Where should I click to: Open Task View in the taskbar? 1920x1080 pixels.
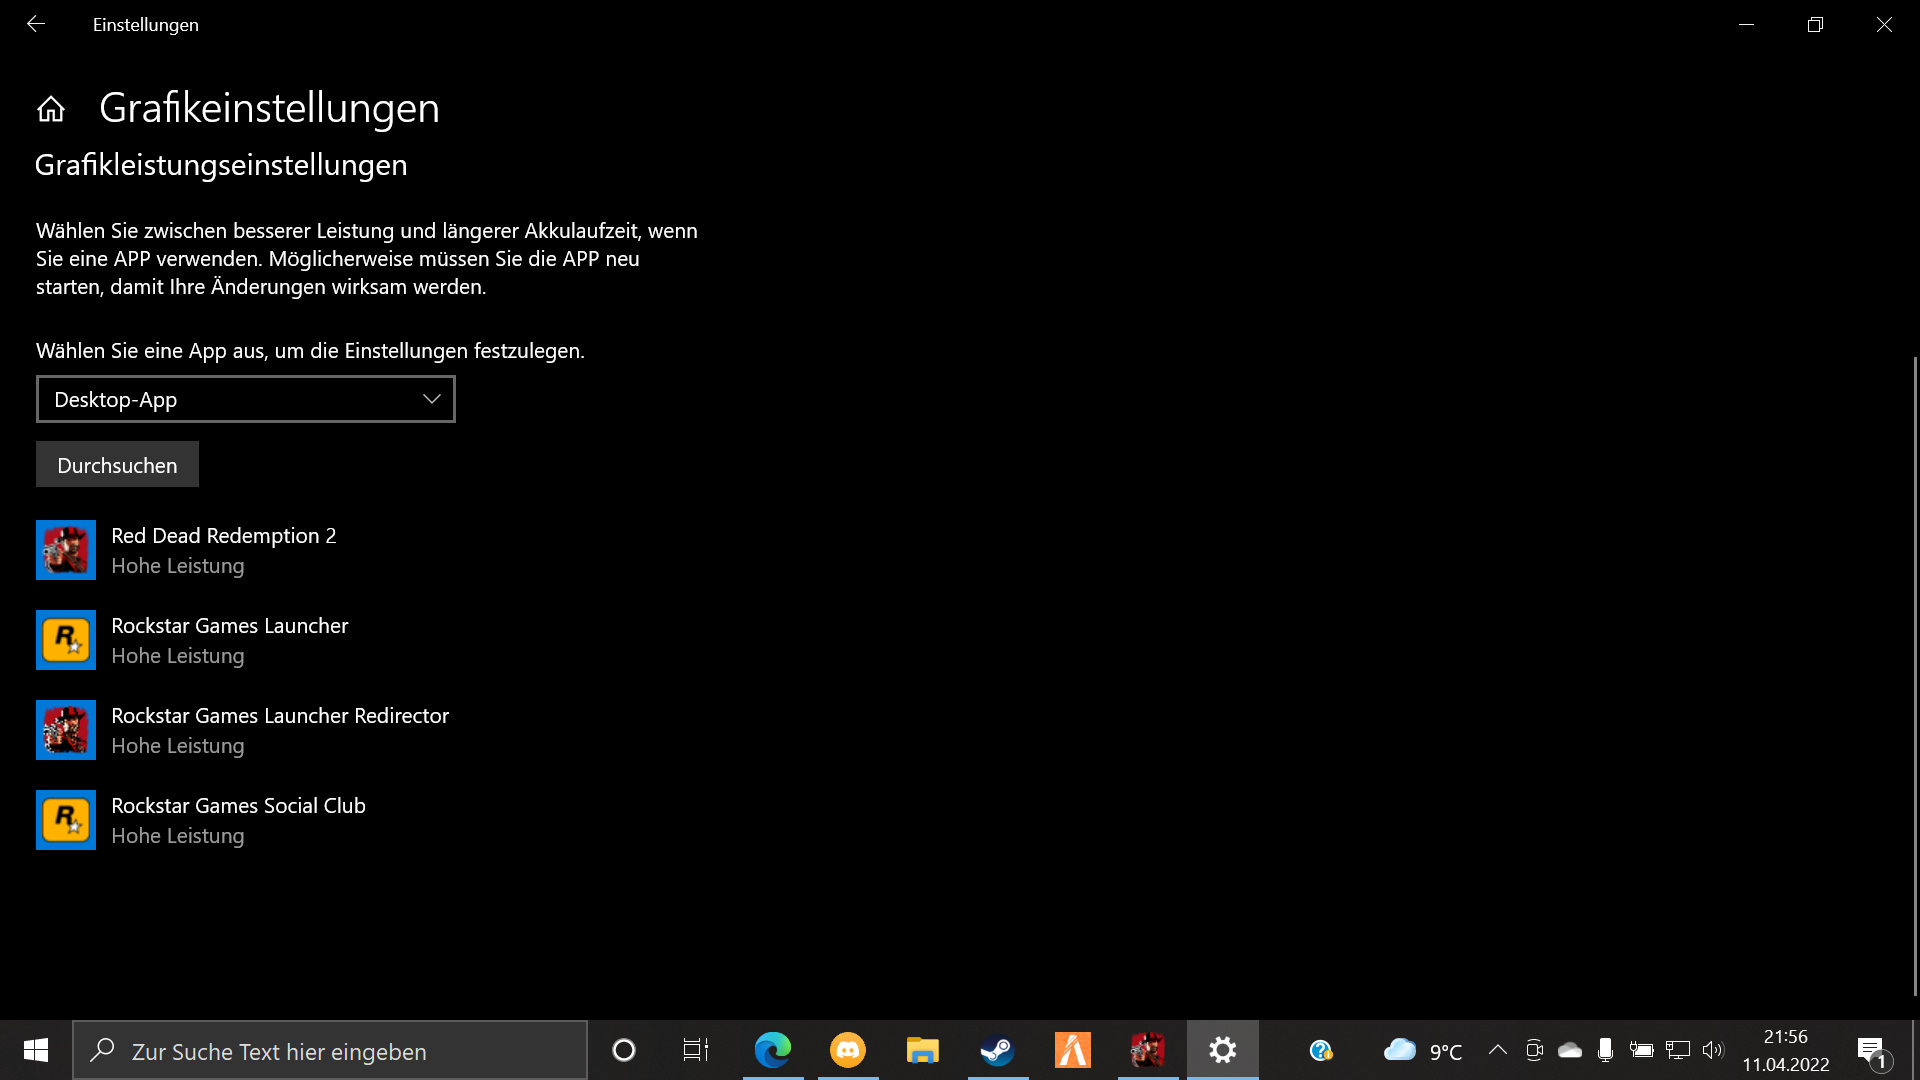(x=695, y=1050)
